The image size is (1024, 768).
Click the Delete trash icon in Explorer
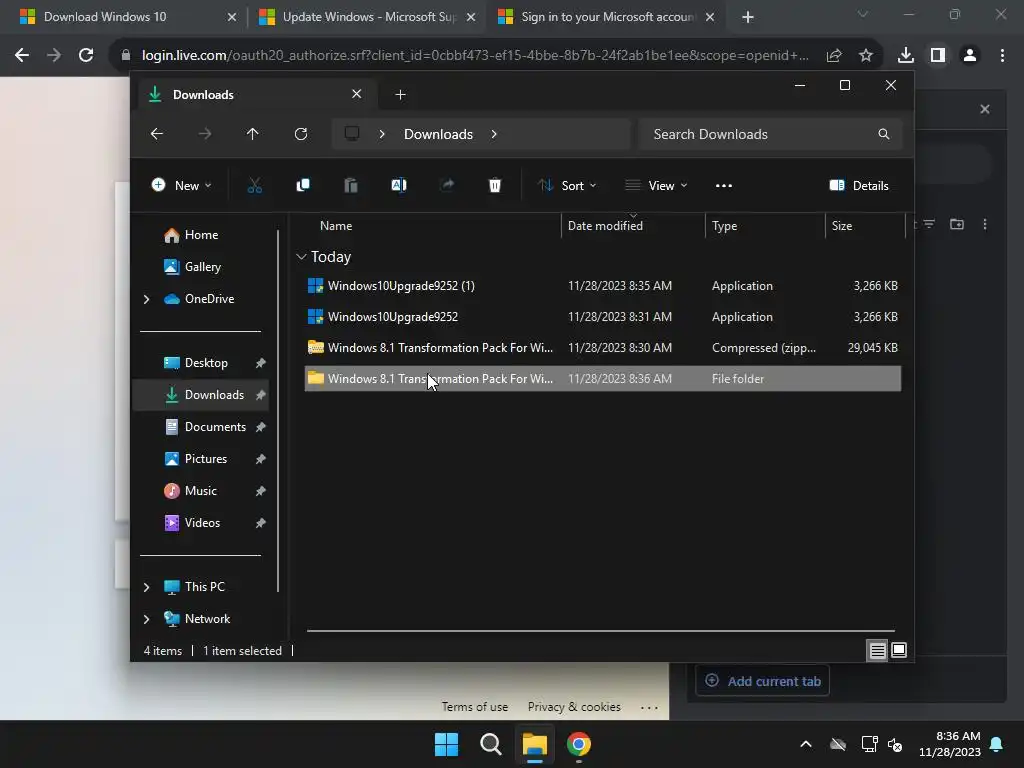pos(495,186)
